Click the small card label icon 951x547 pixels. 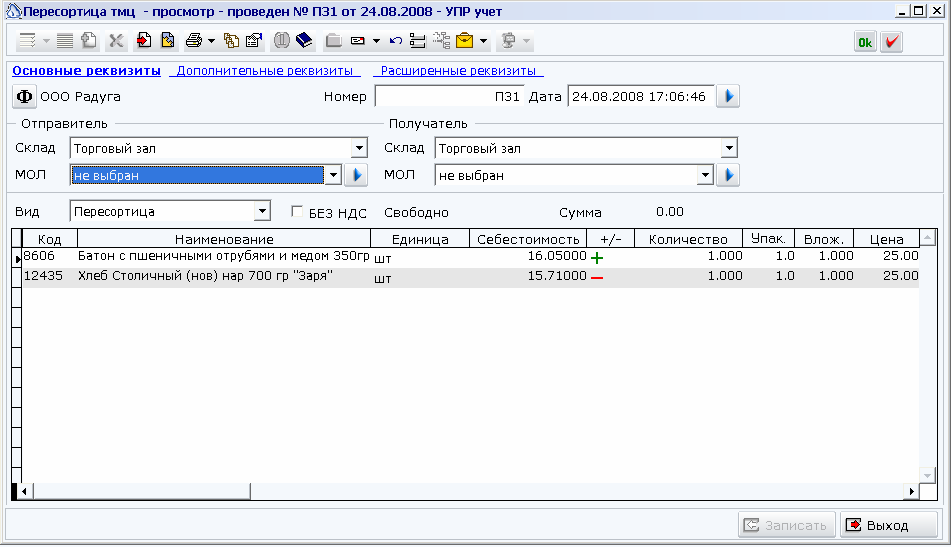tap(358, 41)
